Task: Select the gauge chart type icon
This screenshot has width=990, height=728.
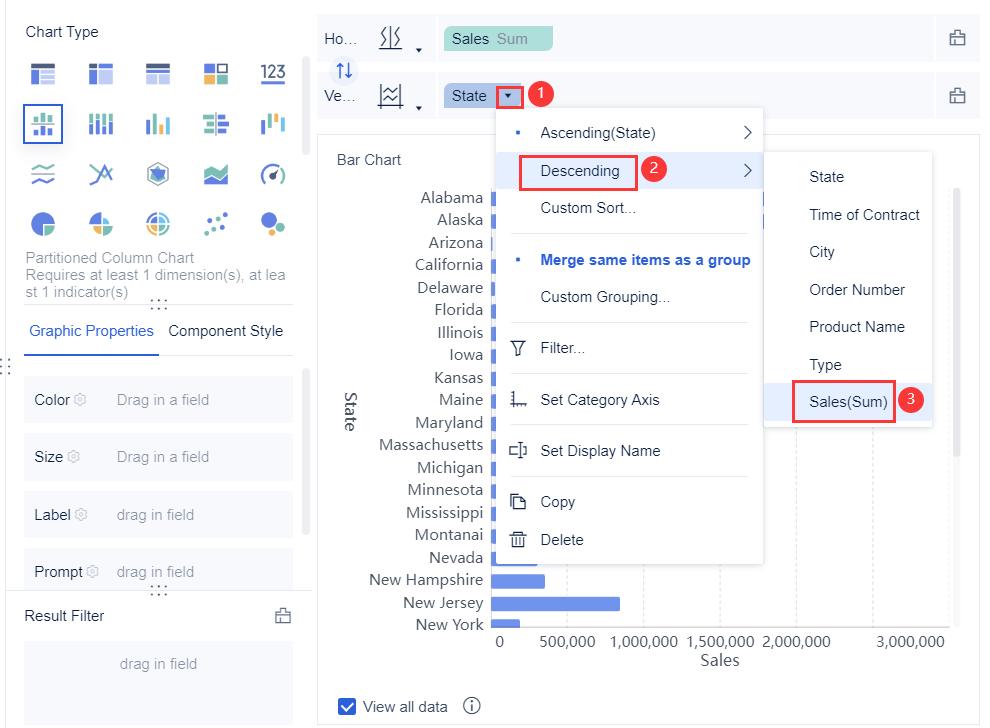Action: coord(274,173)
